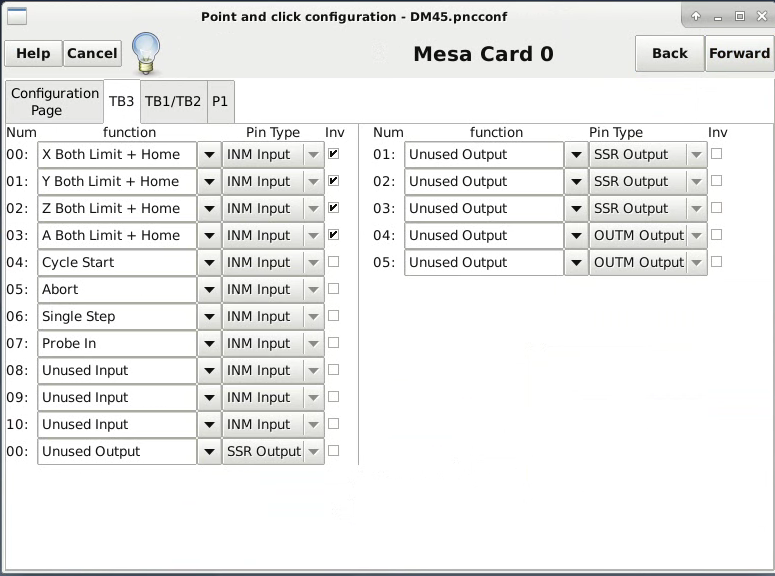Image resolution: width=775 pixels, height=576 pixels.
Task: Switch to the P1 tab
Action: [220, 101]
